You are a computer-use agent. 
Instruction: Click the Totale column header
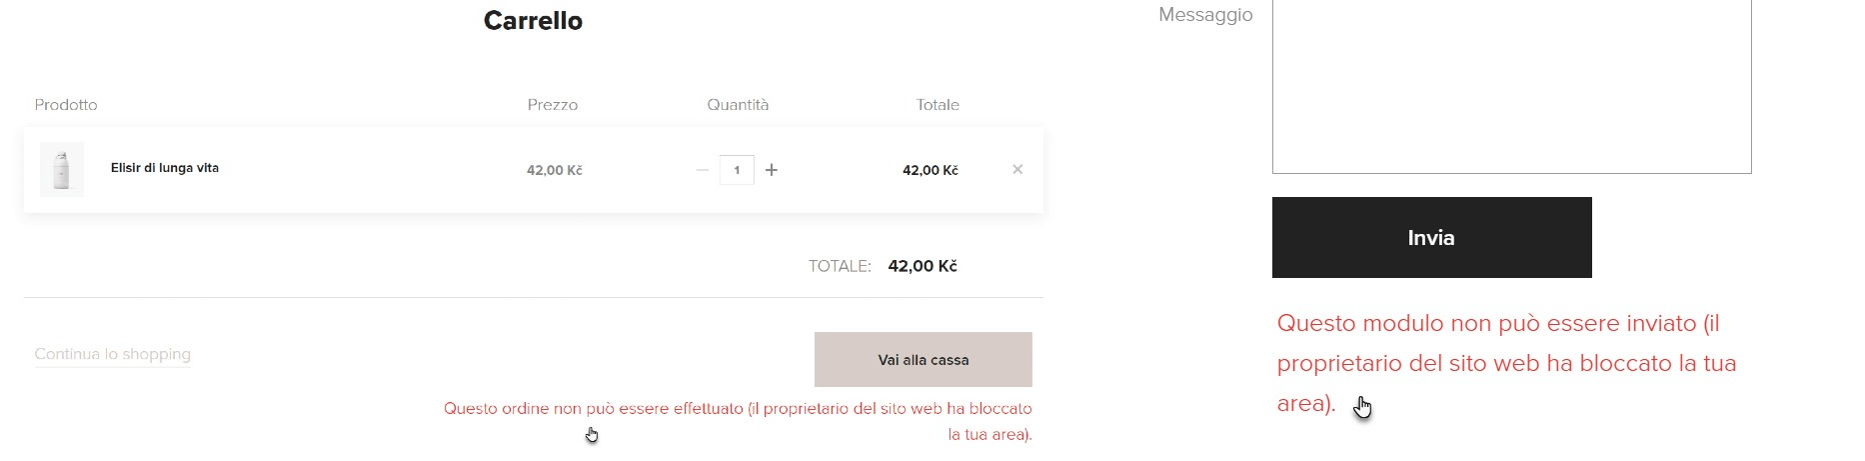click(x=937, y=105)
